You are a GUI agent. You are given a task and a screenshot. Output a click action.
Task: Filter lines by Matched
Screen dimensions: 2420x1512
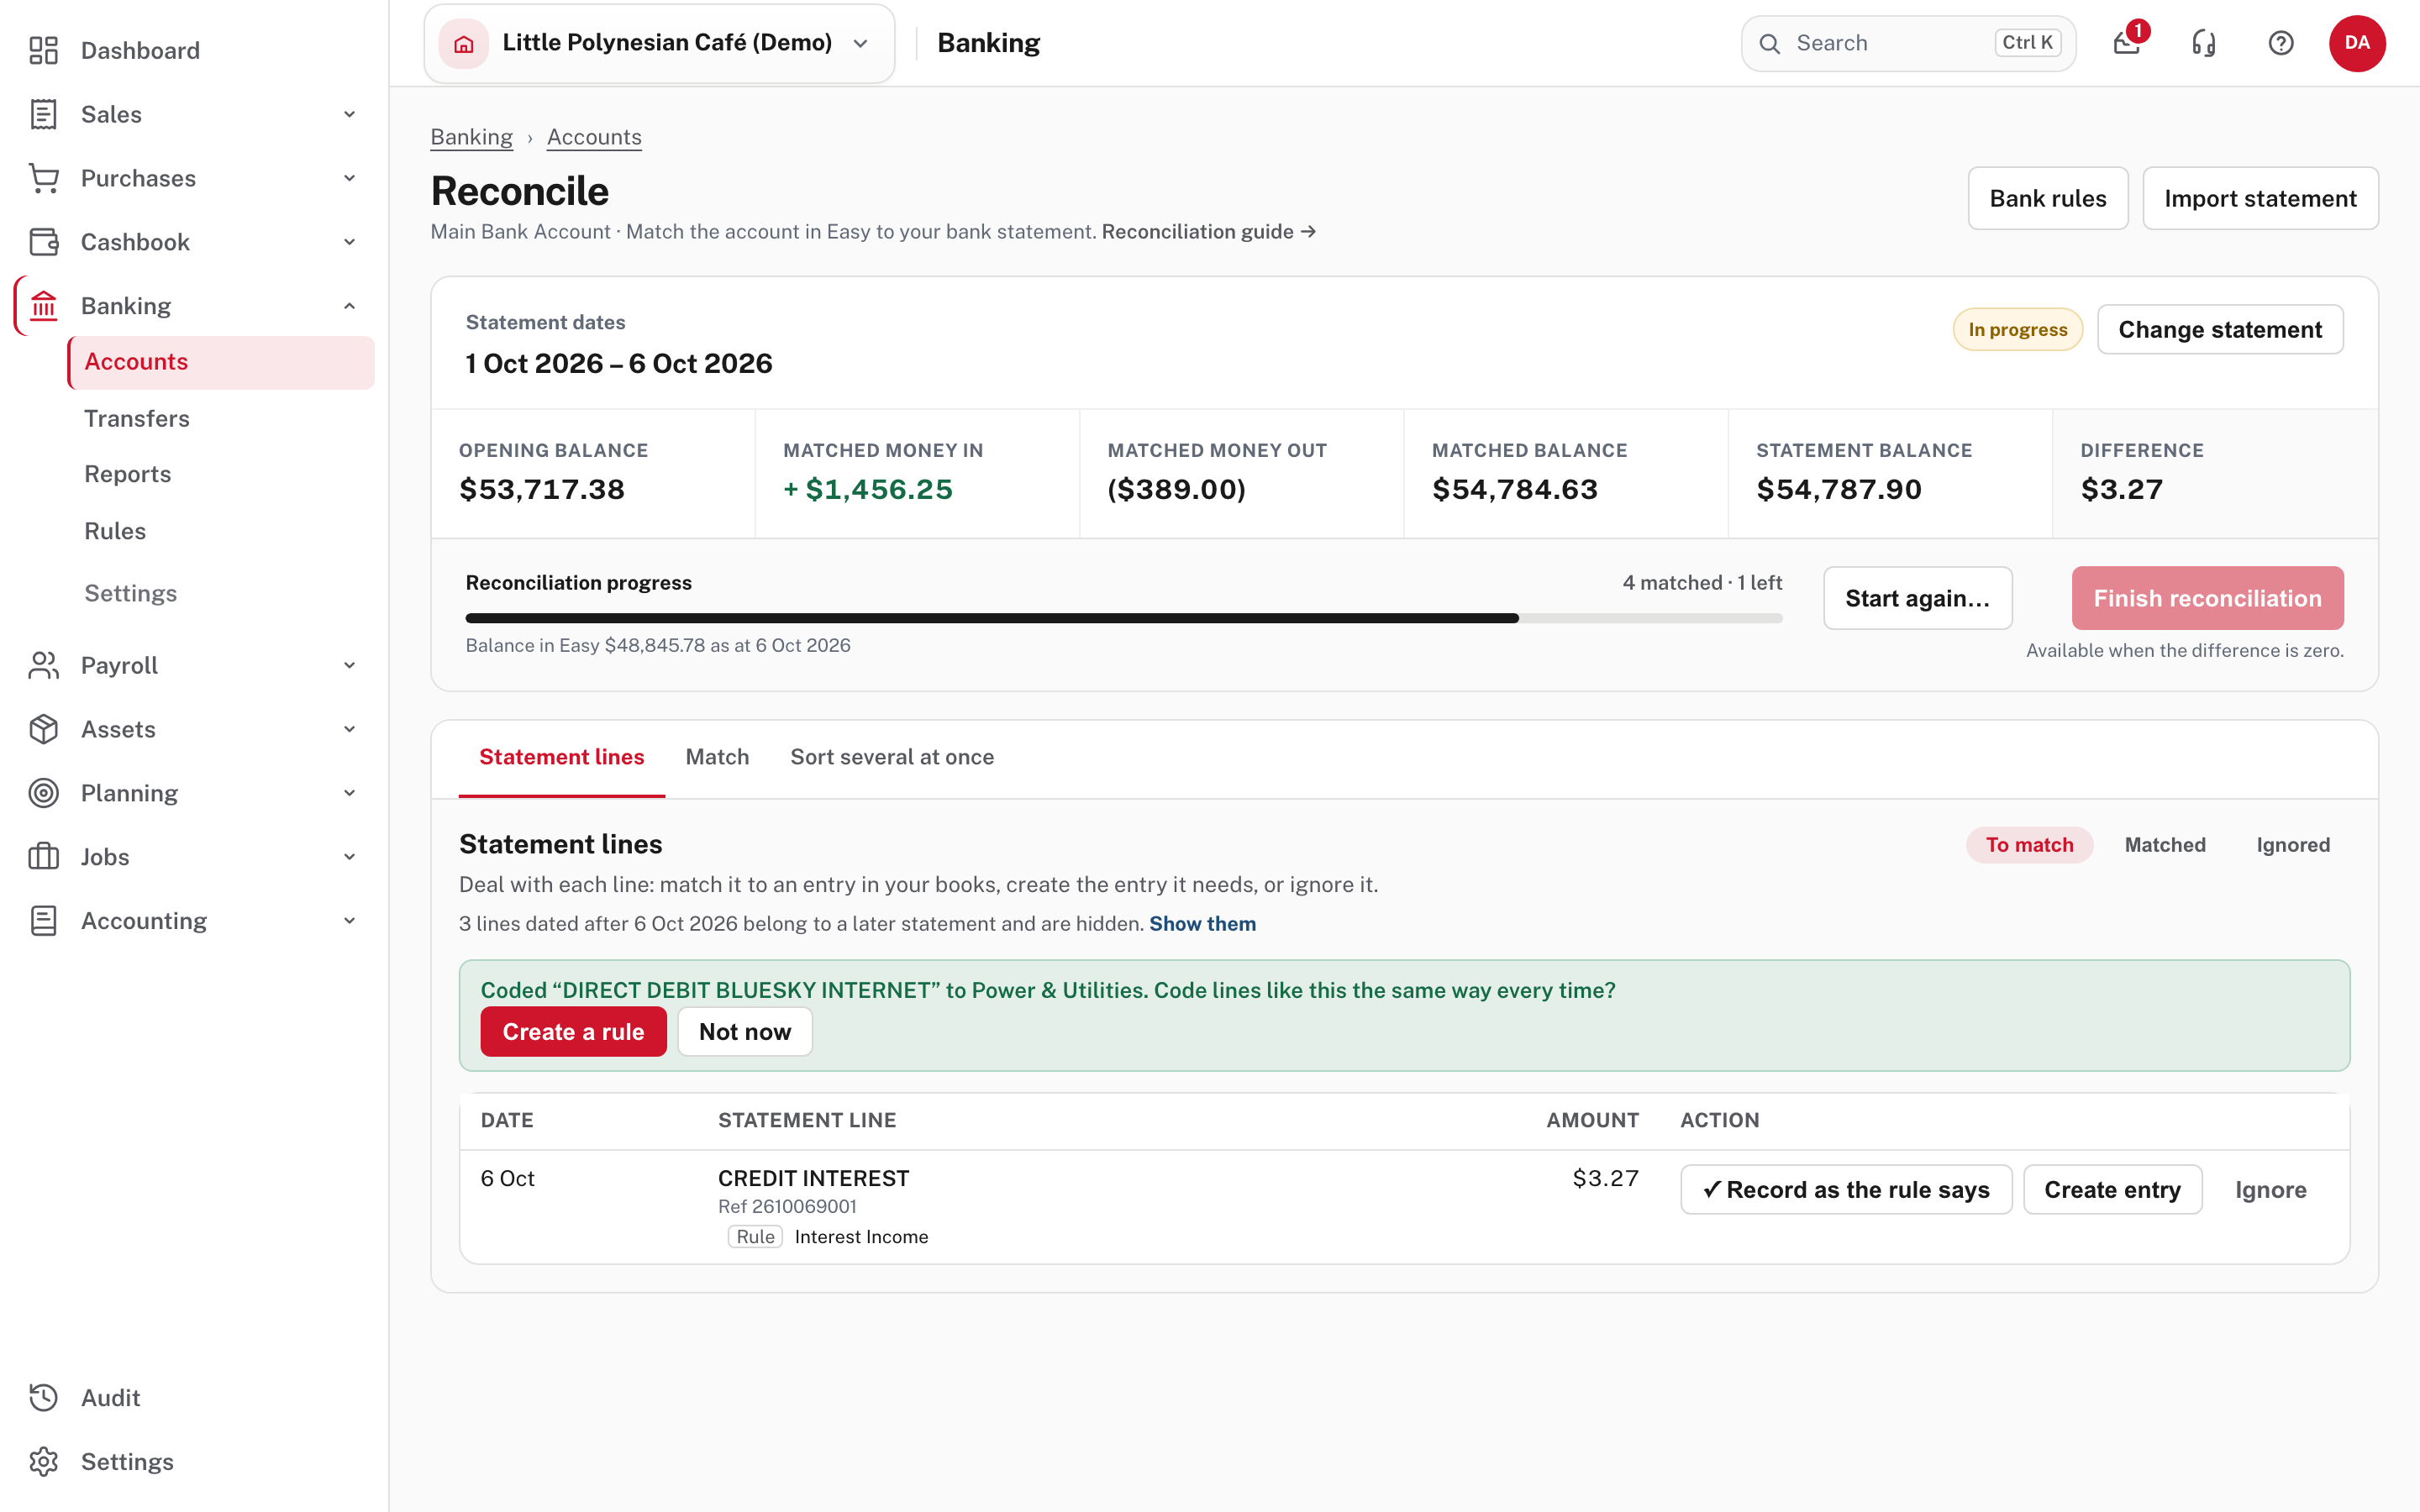click(2165, 845)
